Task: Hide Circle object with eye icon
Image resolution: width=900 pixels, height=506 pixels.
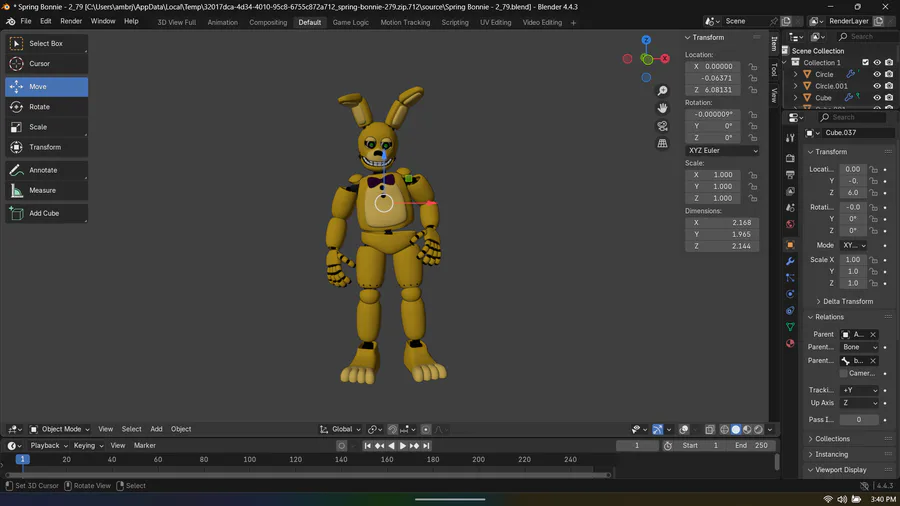Action: point(877,75)
